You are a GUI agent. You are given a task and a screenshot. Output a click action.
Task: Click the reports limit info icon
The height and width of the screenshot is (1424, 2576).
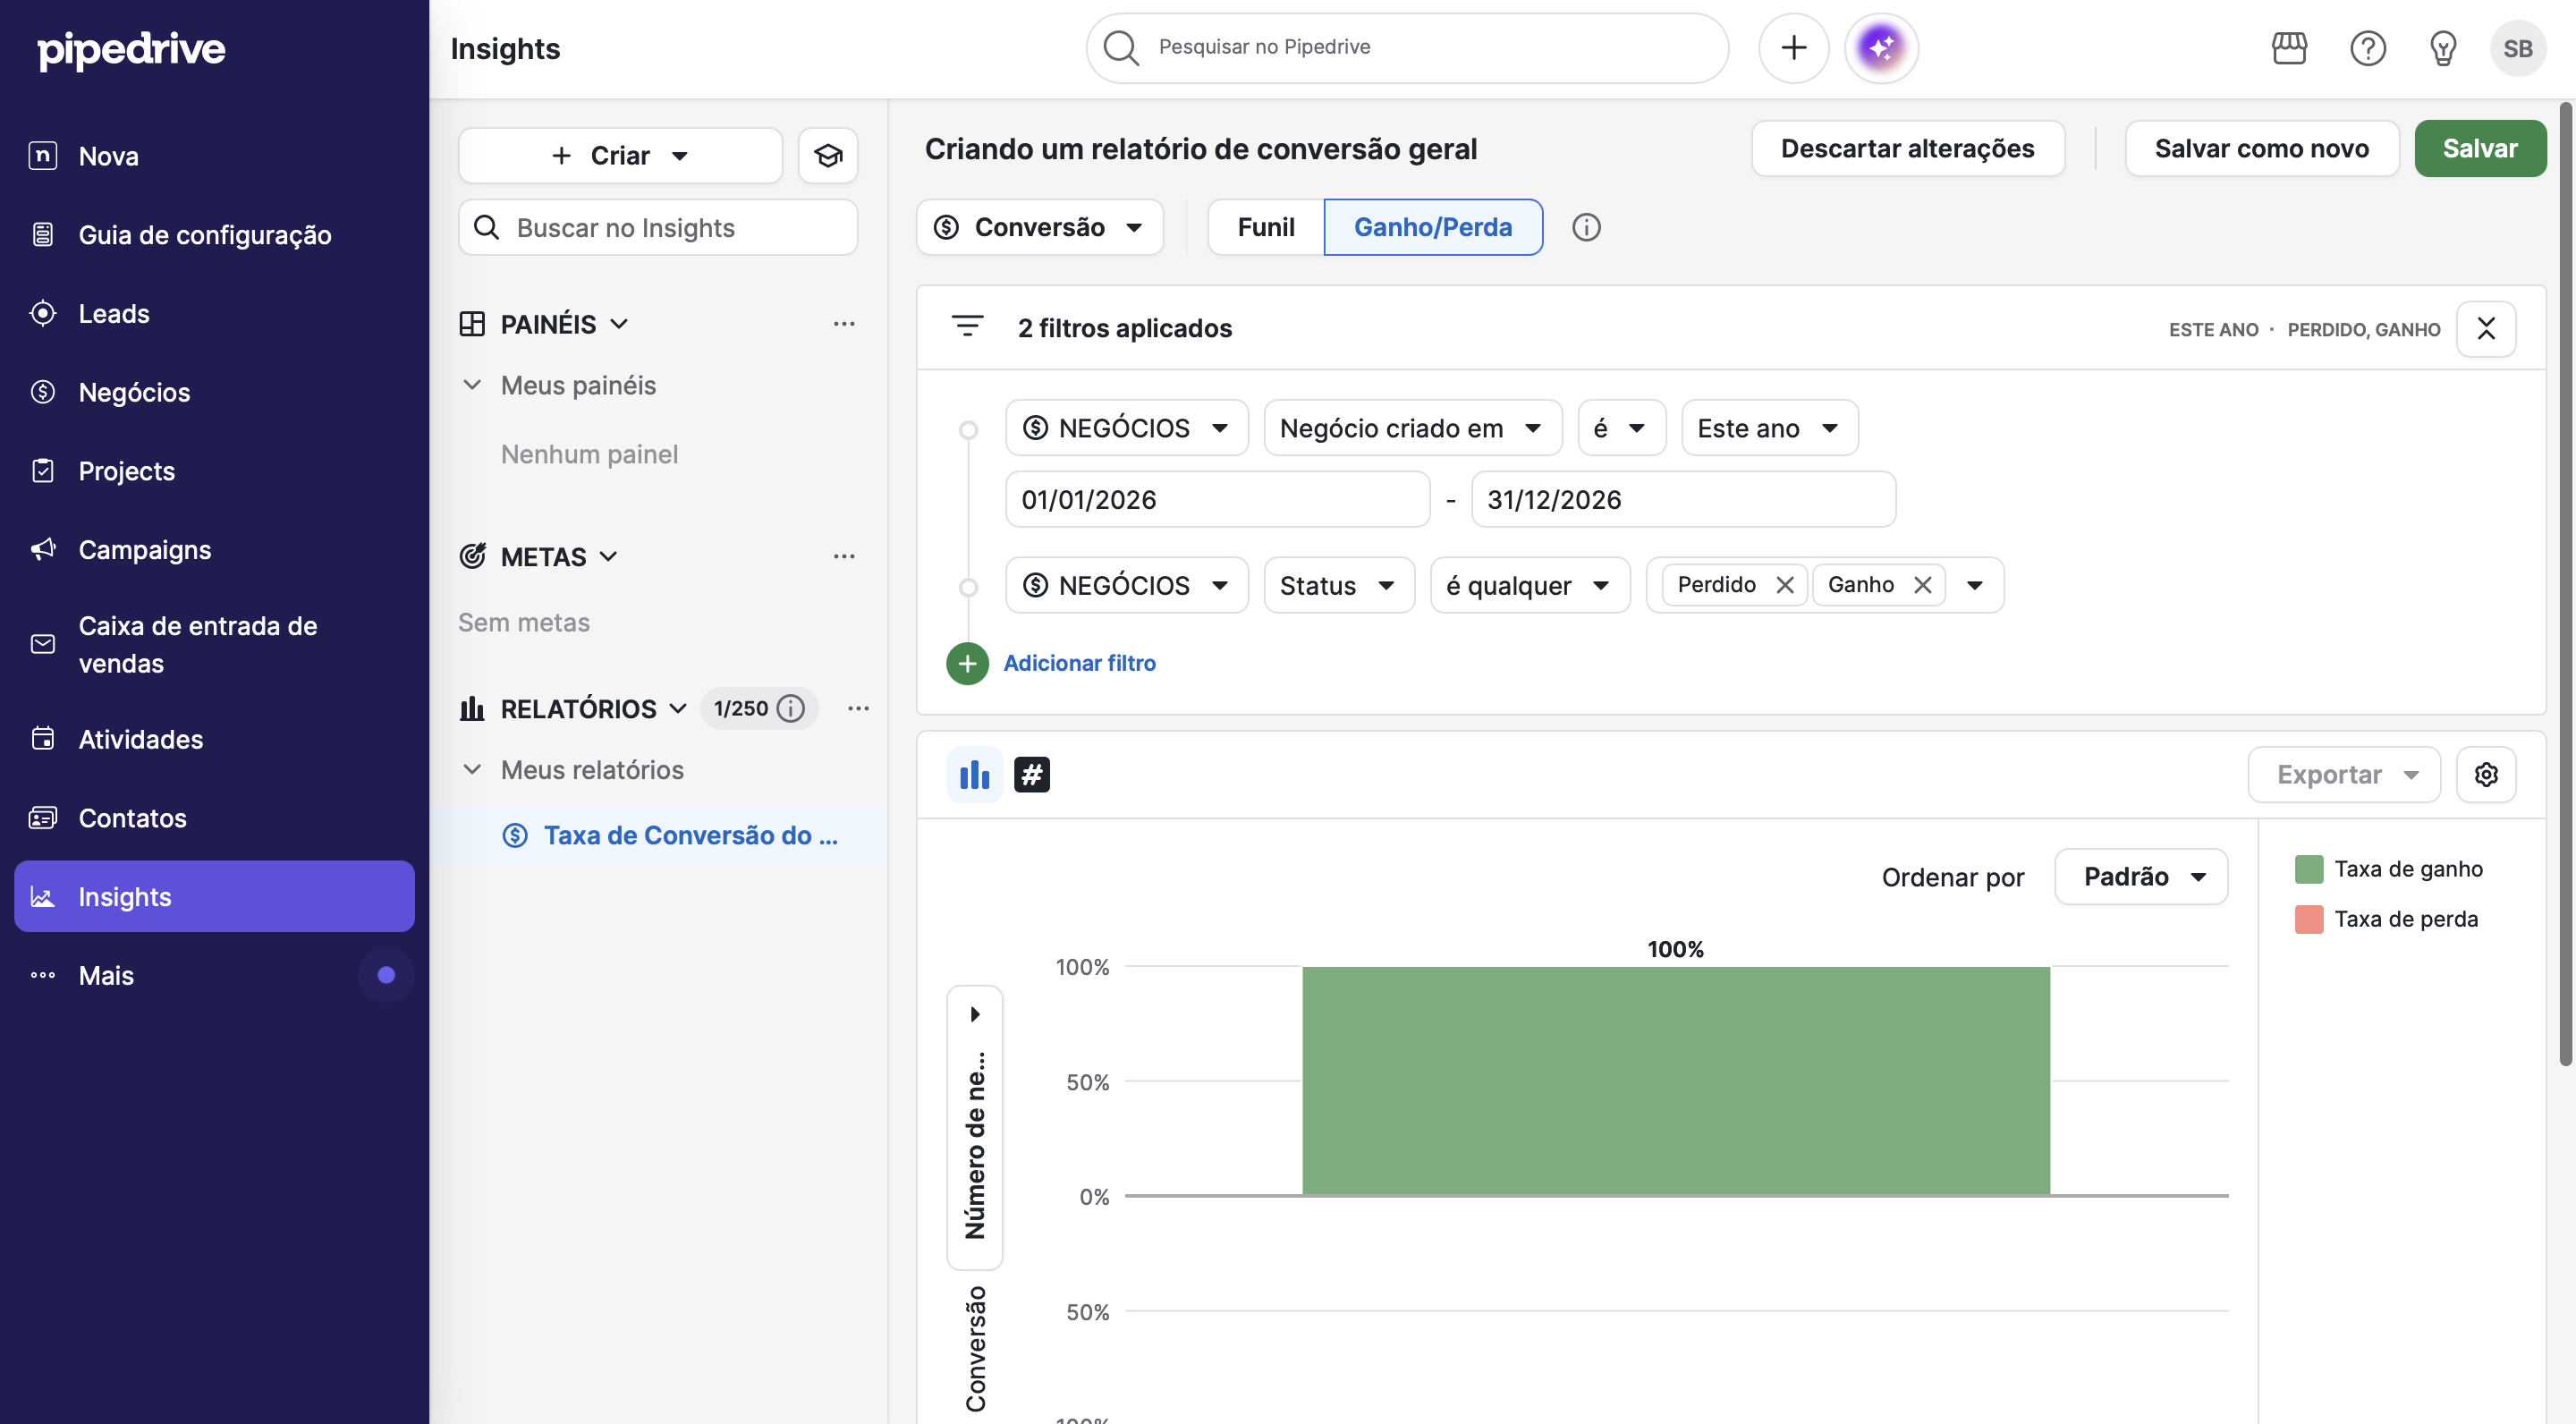791,708
